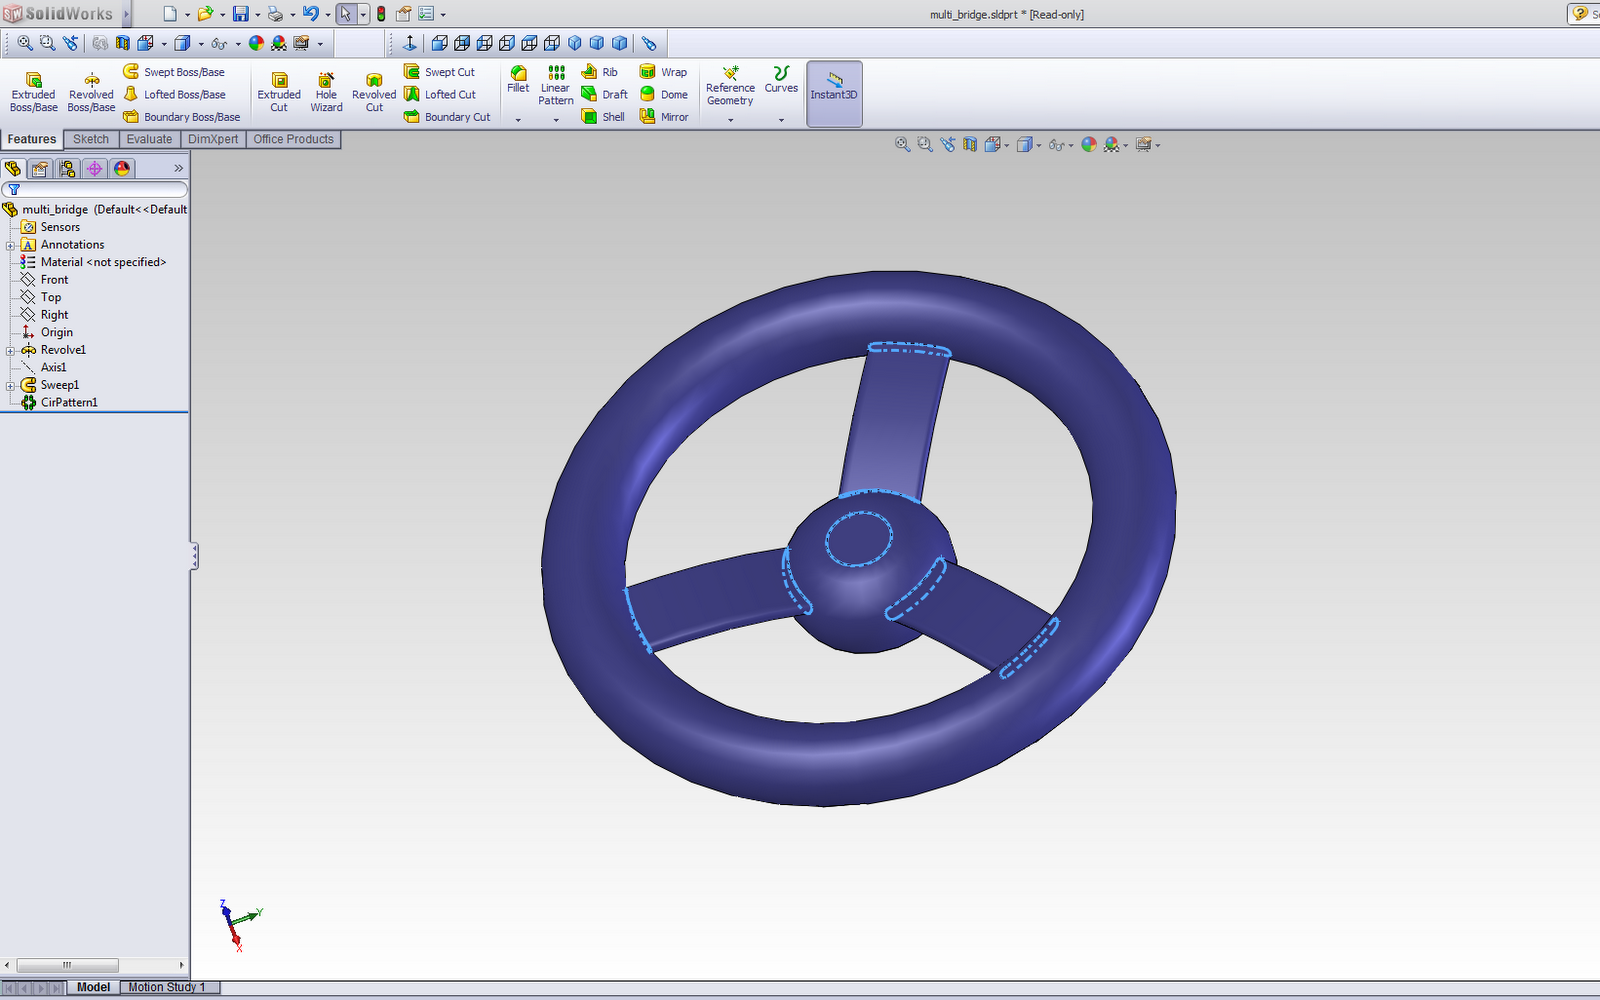Apply the Fillet tool
Screen dimensions: 1600x1000
(x=518, y=79)
